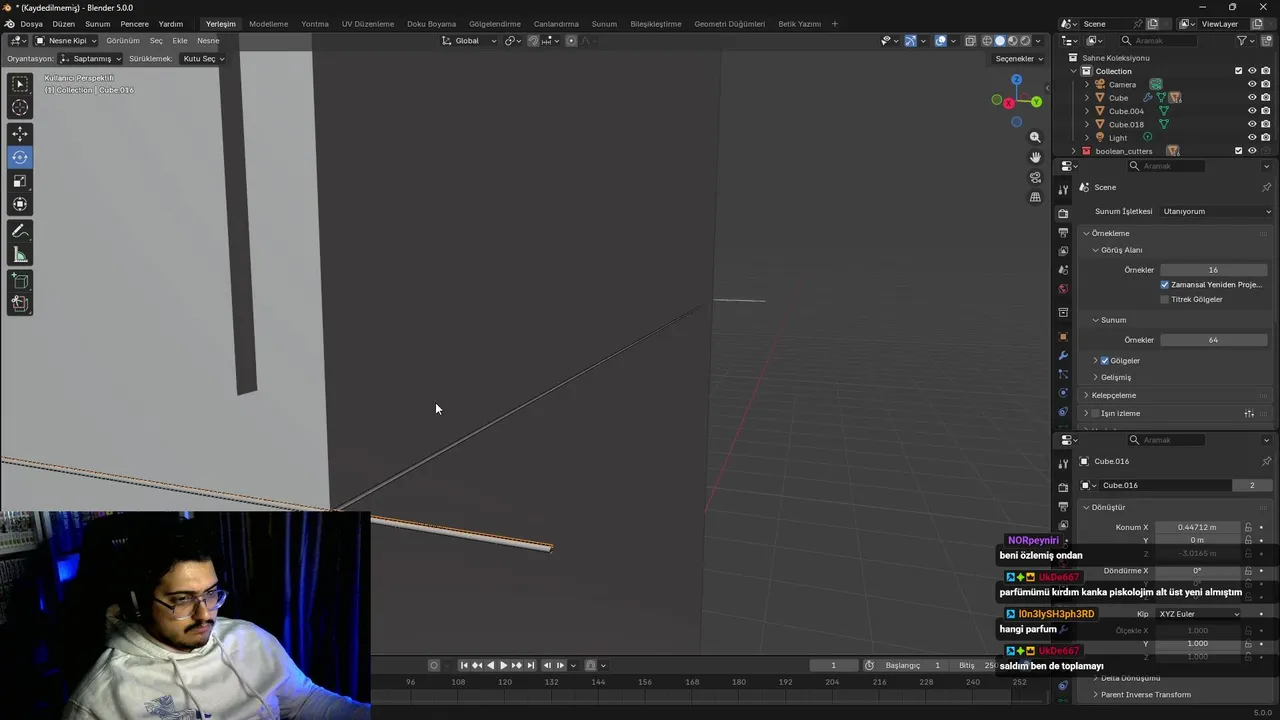Toggle viewport gizmos display
The image size is (1280, 720).
910,41
